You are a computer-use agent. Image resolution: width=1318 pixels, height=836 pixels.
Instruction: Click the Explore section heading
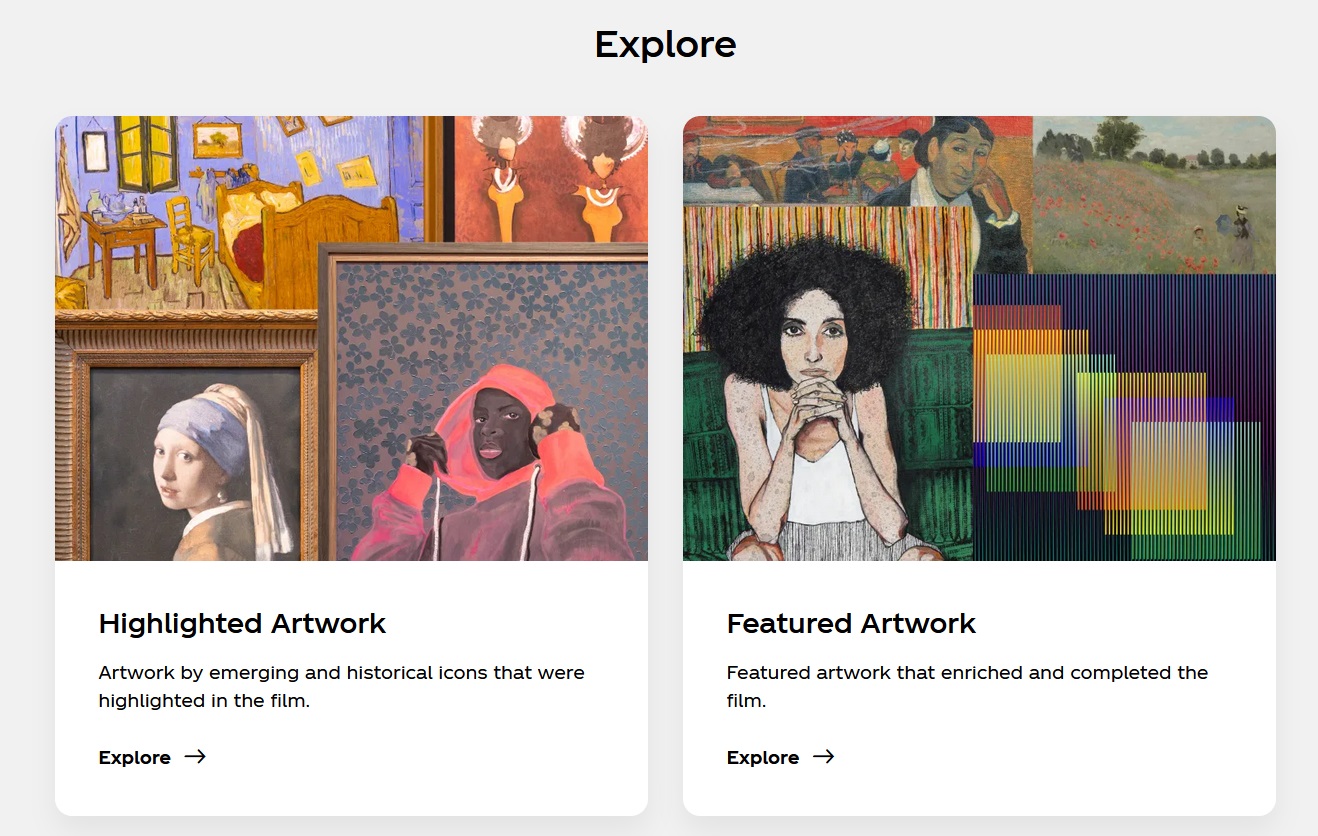(x=665, y=44)
